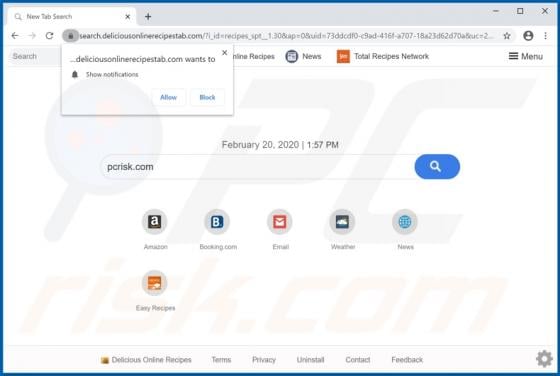
Task: Close the New Tab Search tab
Action: (x=128, y=16)
